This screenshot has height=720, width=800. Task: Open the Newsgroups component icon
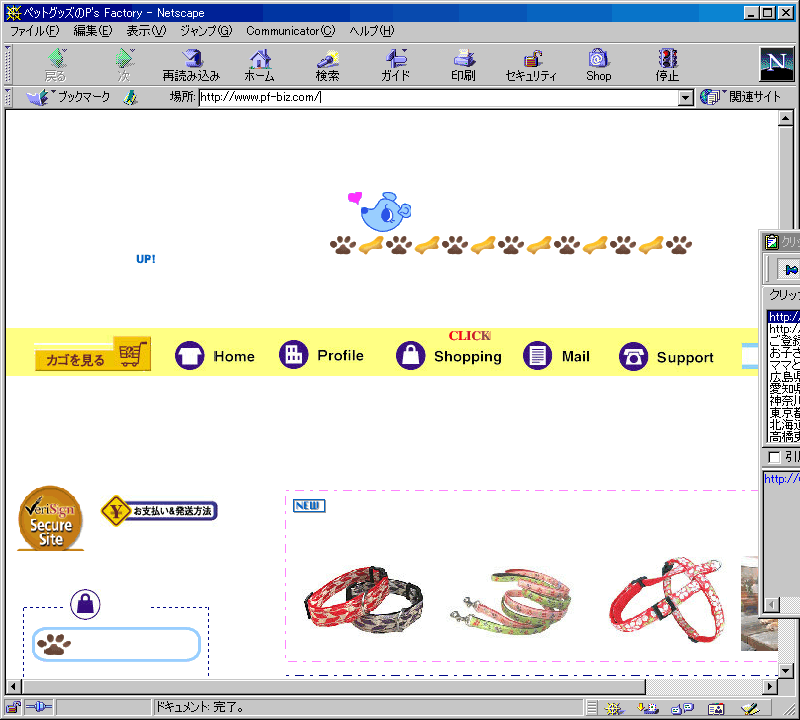682,708
